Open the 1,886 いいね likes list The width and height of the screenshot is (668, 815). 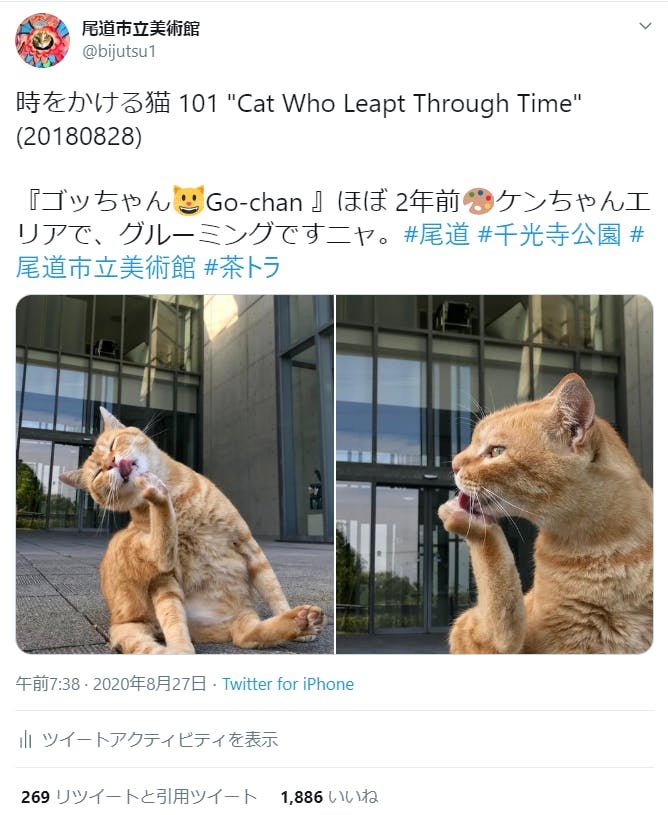(329, 796)
